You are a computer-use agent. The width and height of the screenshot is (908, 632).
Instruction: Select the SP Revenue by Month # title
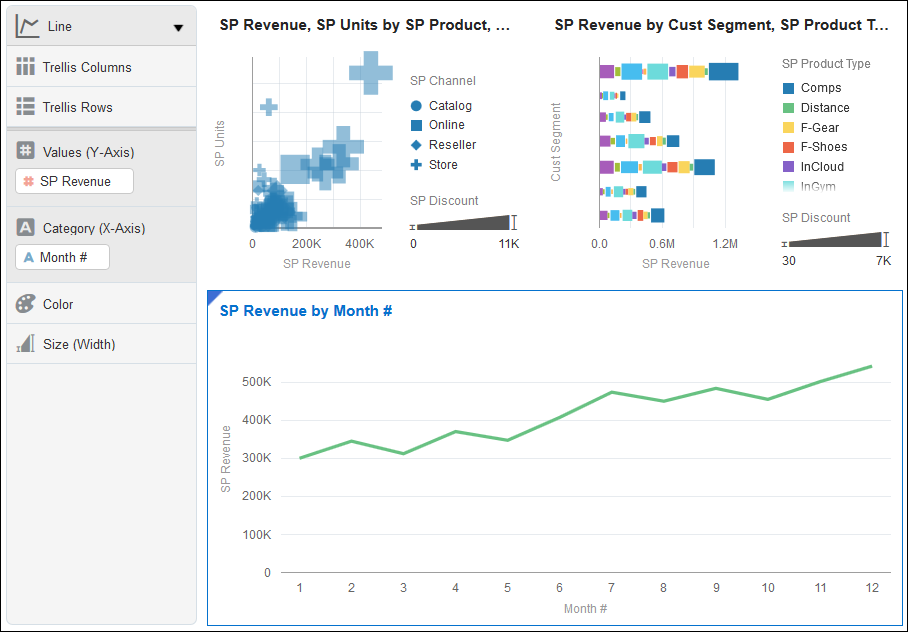[x=306, y=311]
